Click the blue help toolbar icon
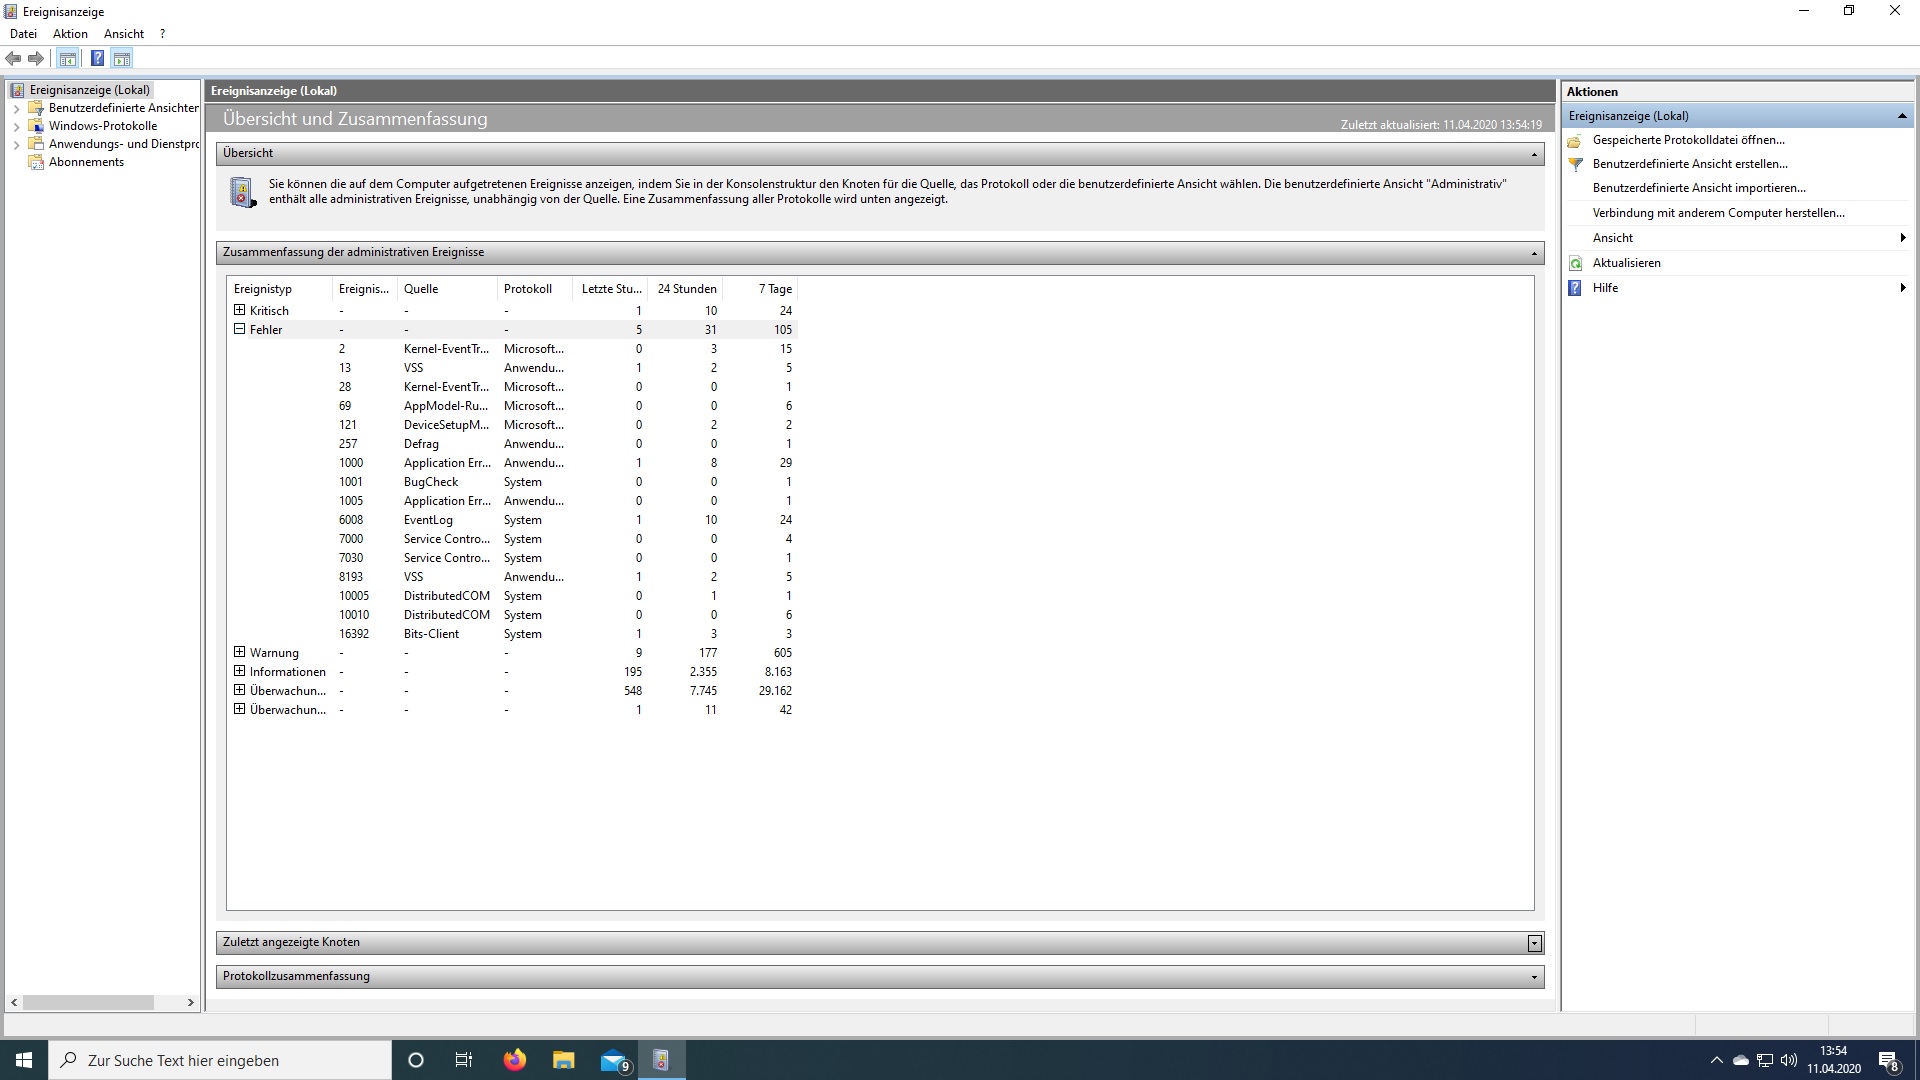This screenshot has width=1920, height=1080. (x=97, y=58)
